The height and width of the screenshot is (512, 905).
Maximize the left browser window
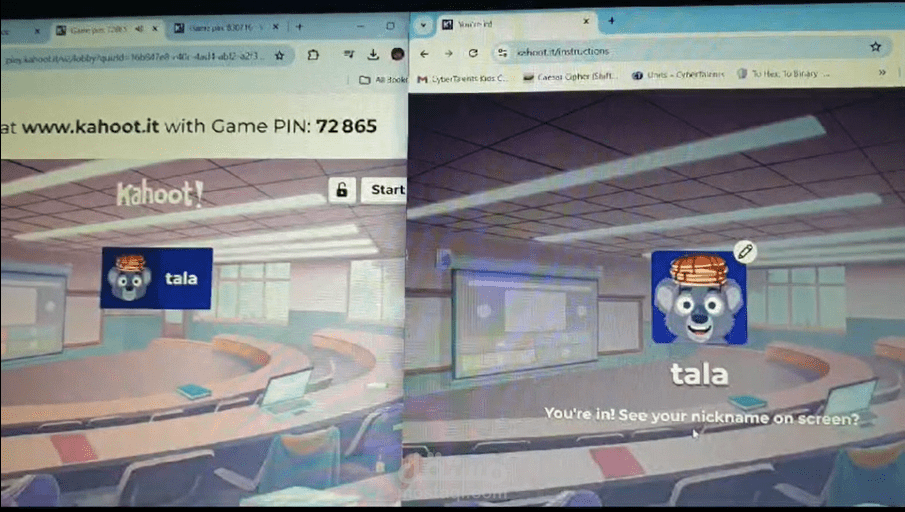390,25
